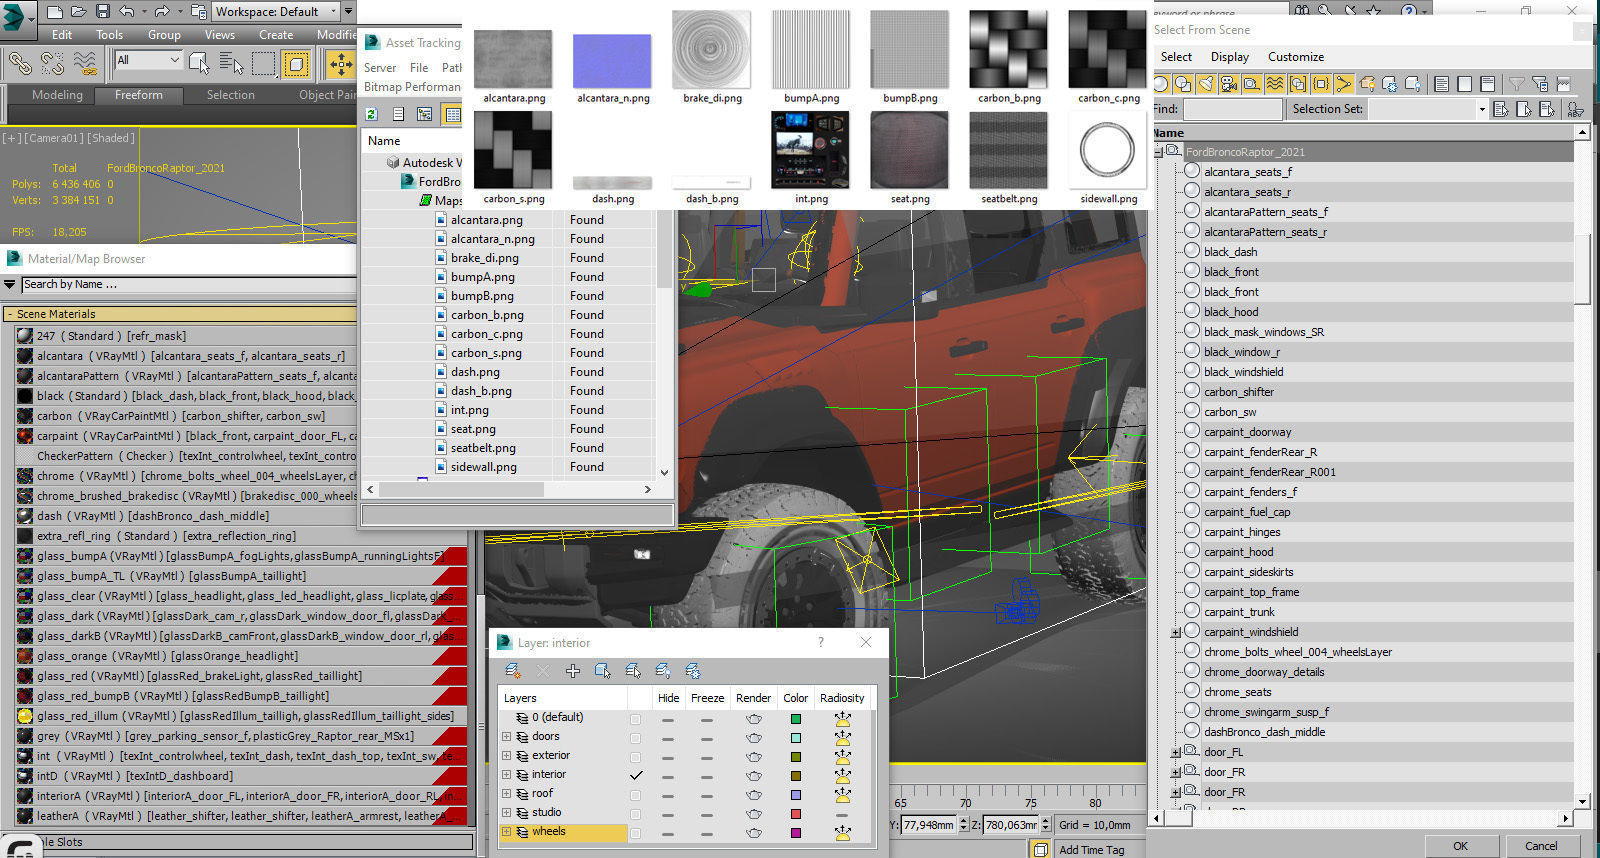Click the Refresh icon in Asset Tracking

(x=372, y=114)
